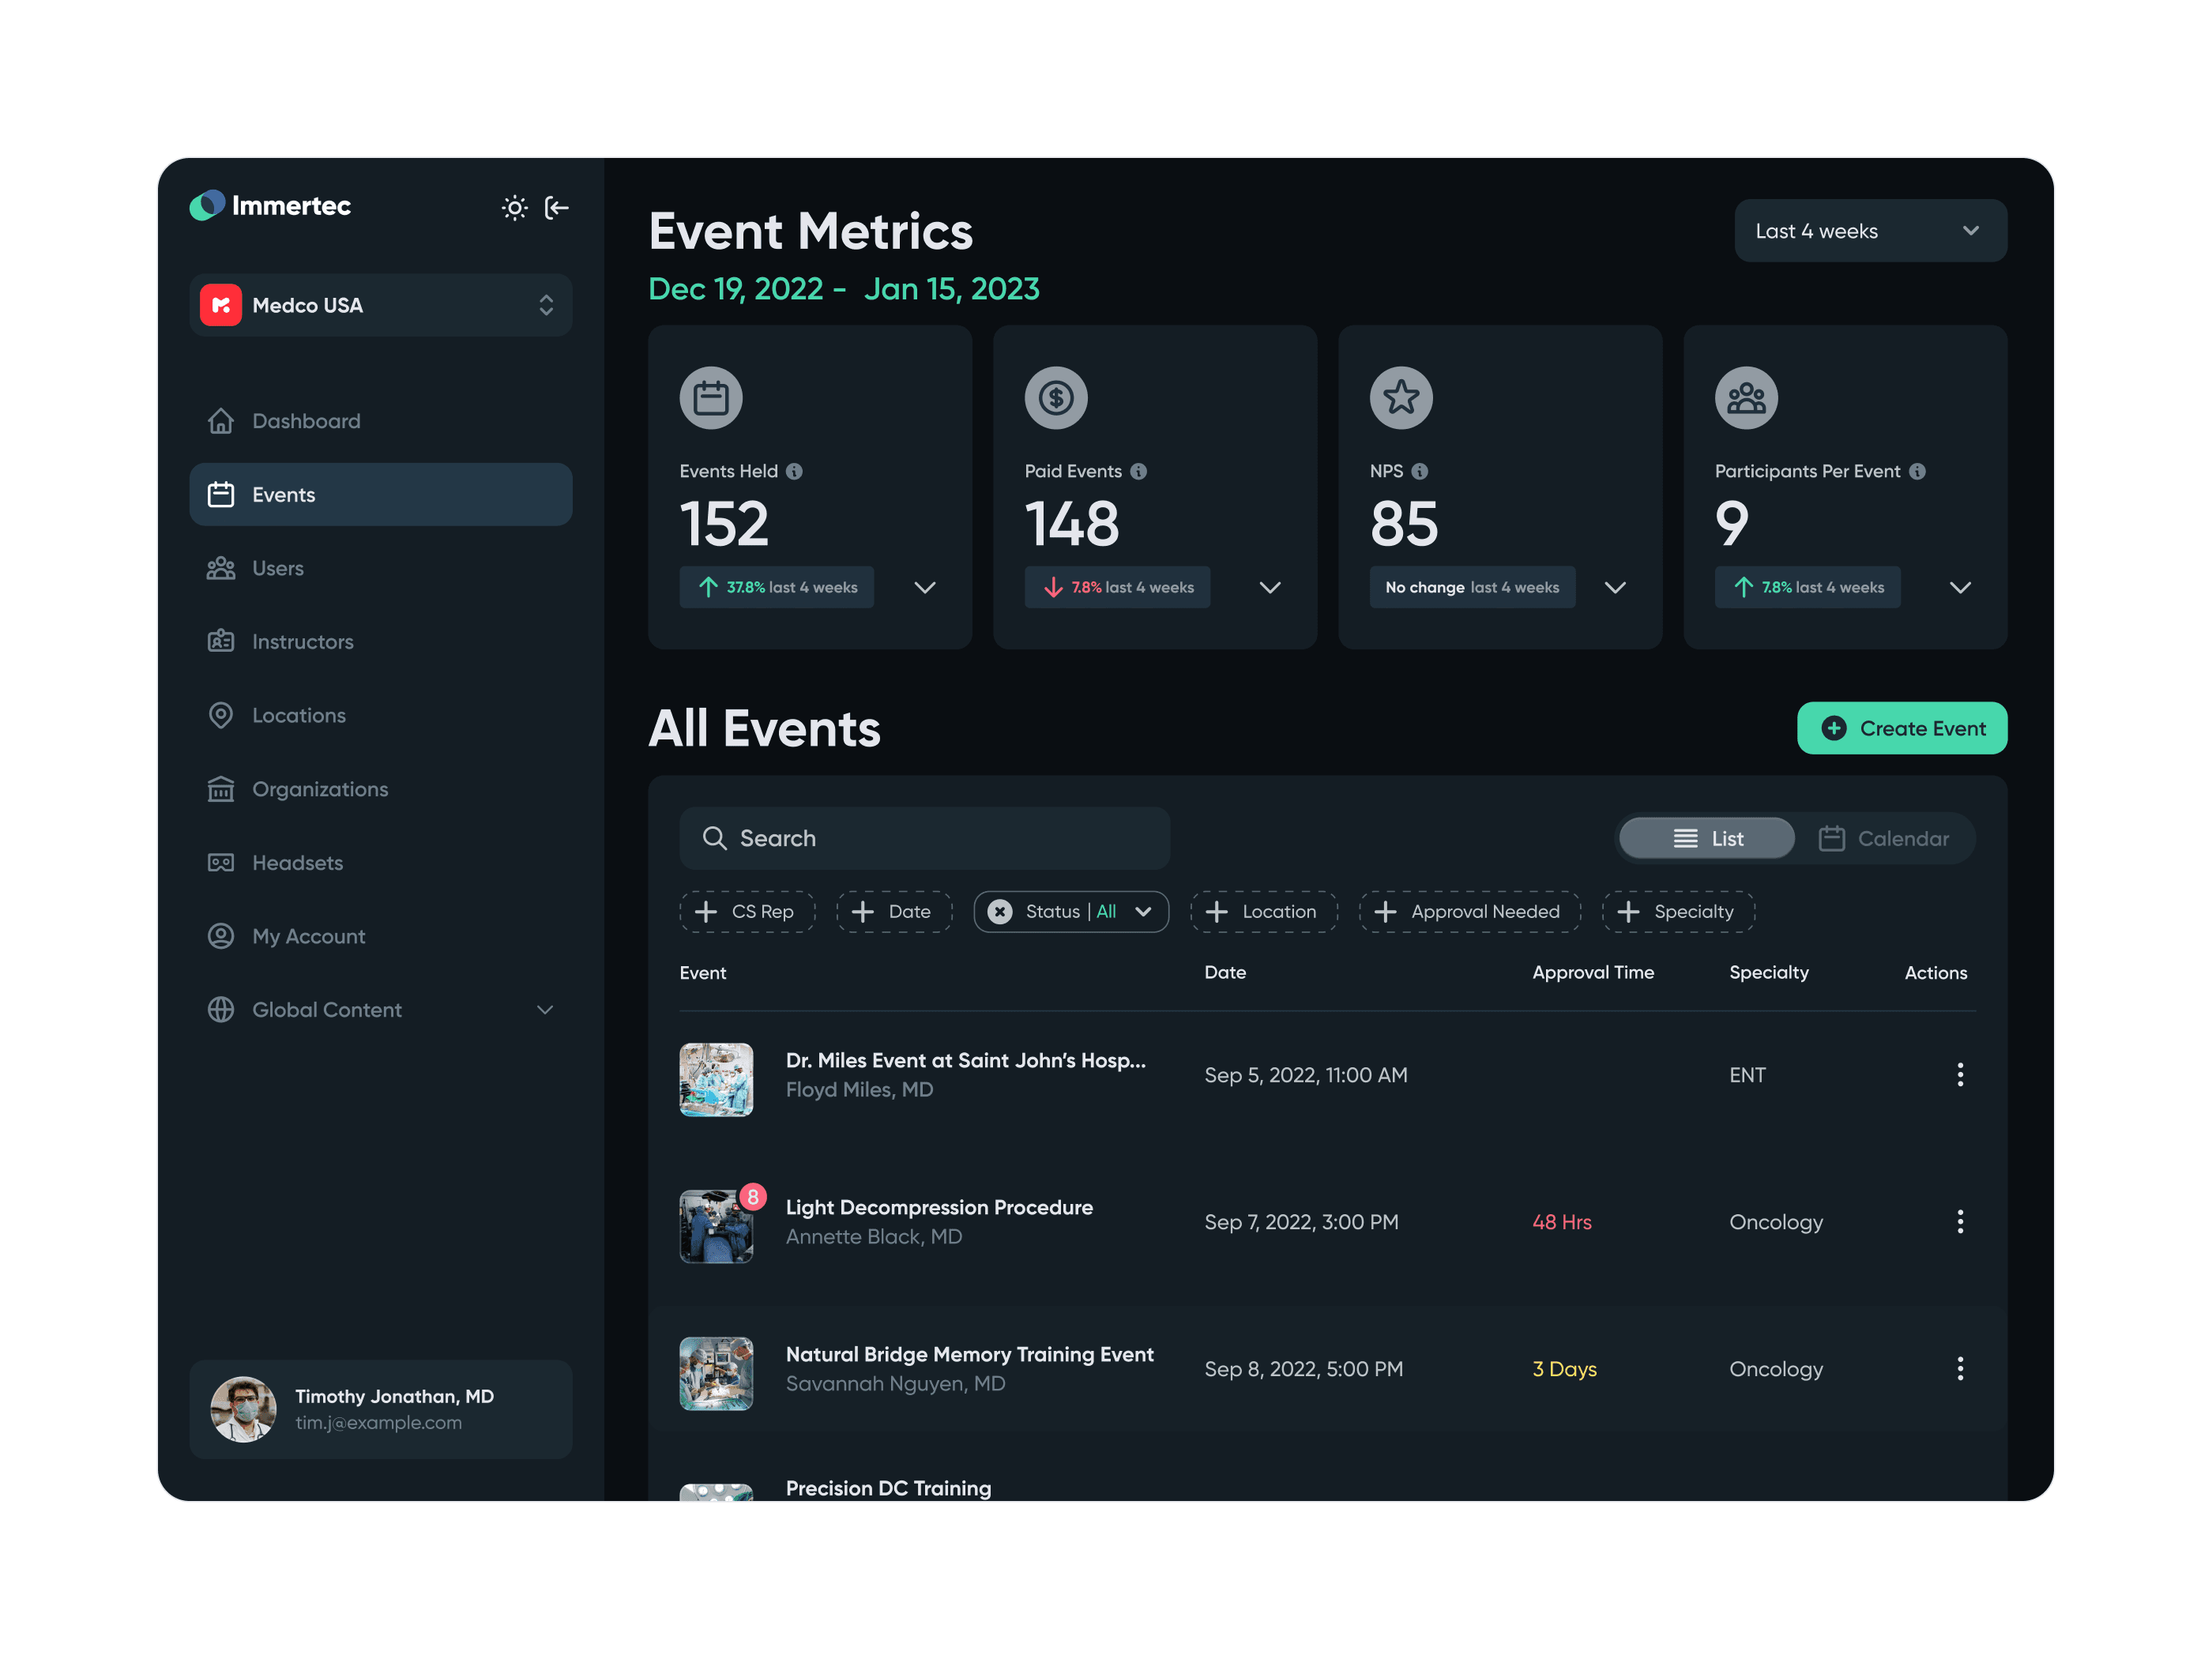Show info for NPS metric

[1419, 471]
